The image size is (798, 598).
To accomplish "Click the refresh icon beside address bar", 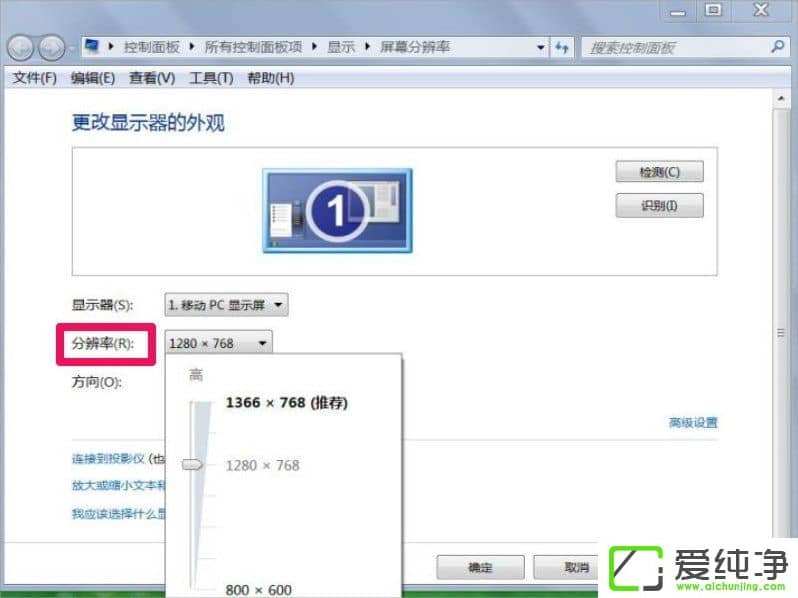I will 562,48.
